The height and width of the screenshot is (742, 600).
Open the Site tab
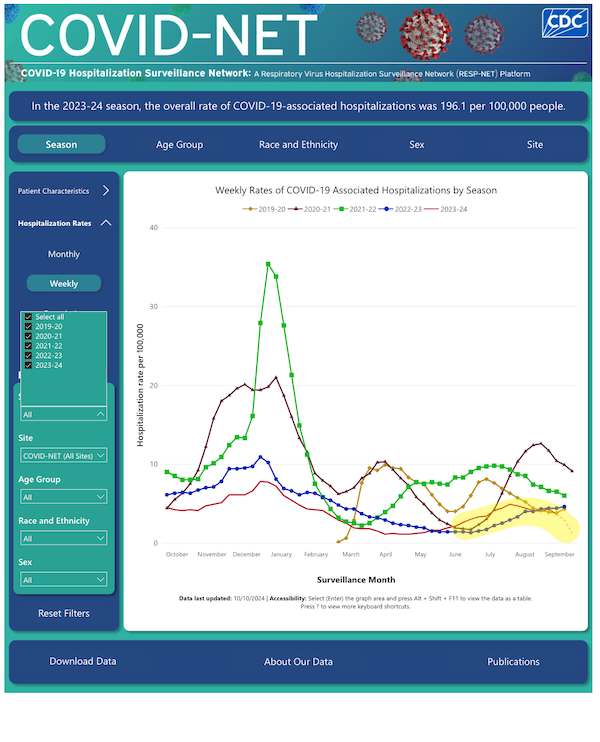coord(535,144)
